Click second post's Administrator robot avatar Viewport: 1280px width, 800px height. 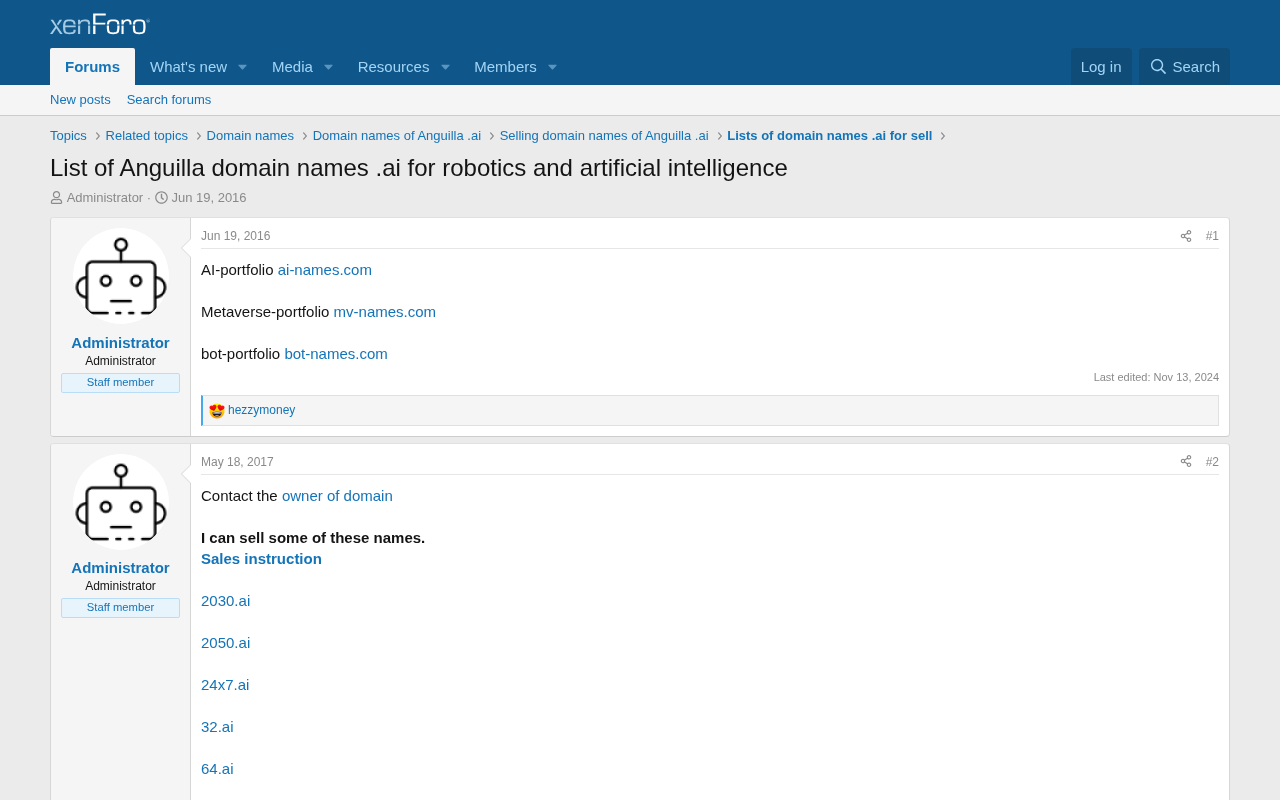[x=121, y=502]
